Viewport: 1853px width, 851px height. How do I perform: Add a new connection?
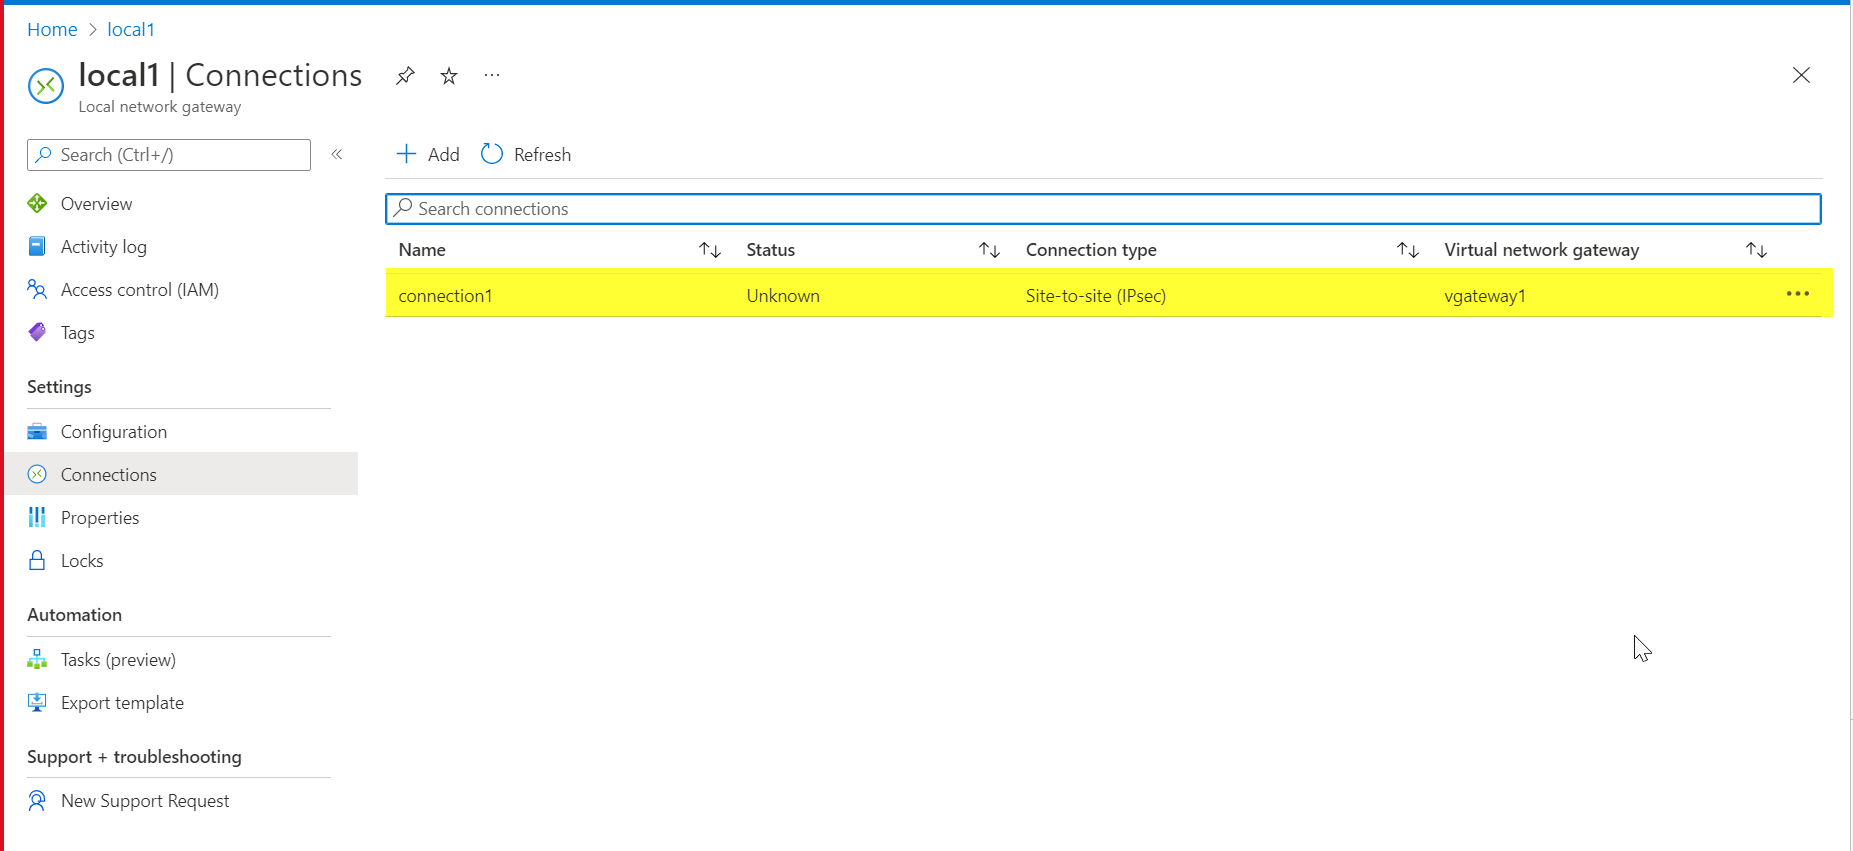coord(428,154)
